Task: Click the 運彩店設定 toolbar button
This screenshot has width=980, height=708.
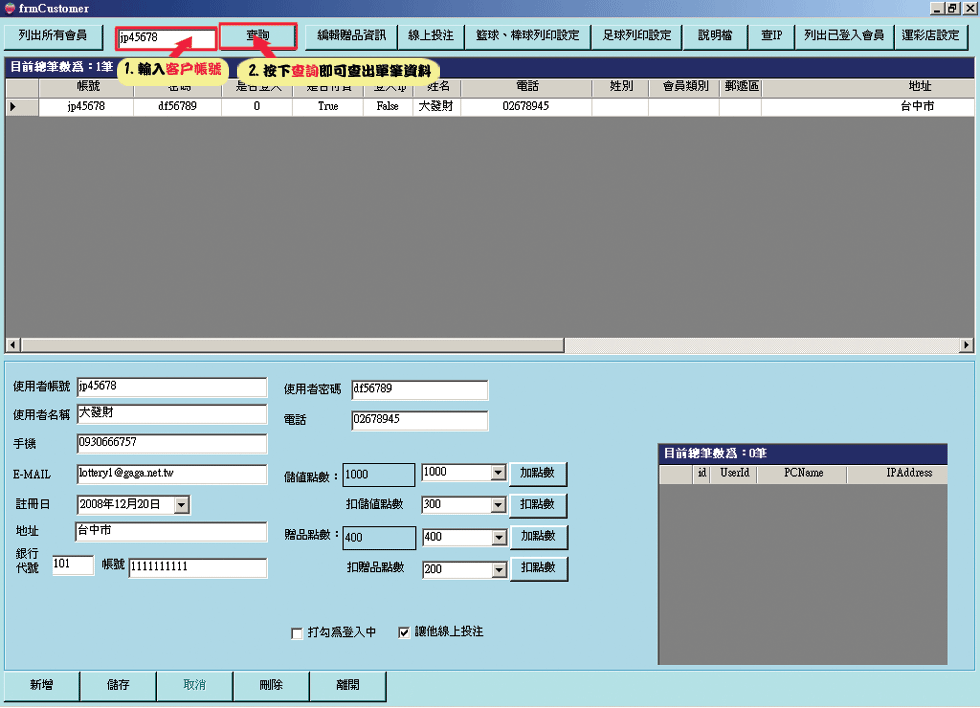Action: pos(929,37)
